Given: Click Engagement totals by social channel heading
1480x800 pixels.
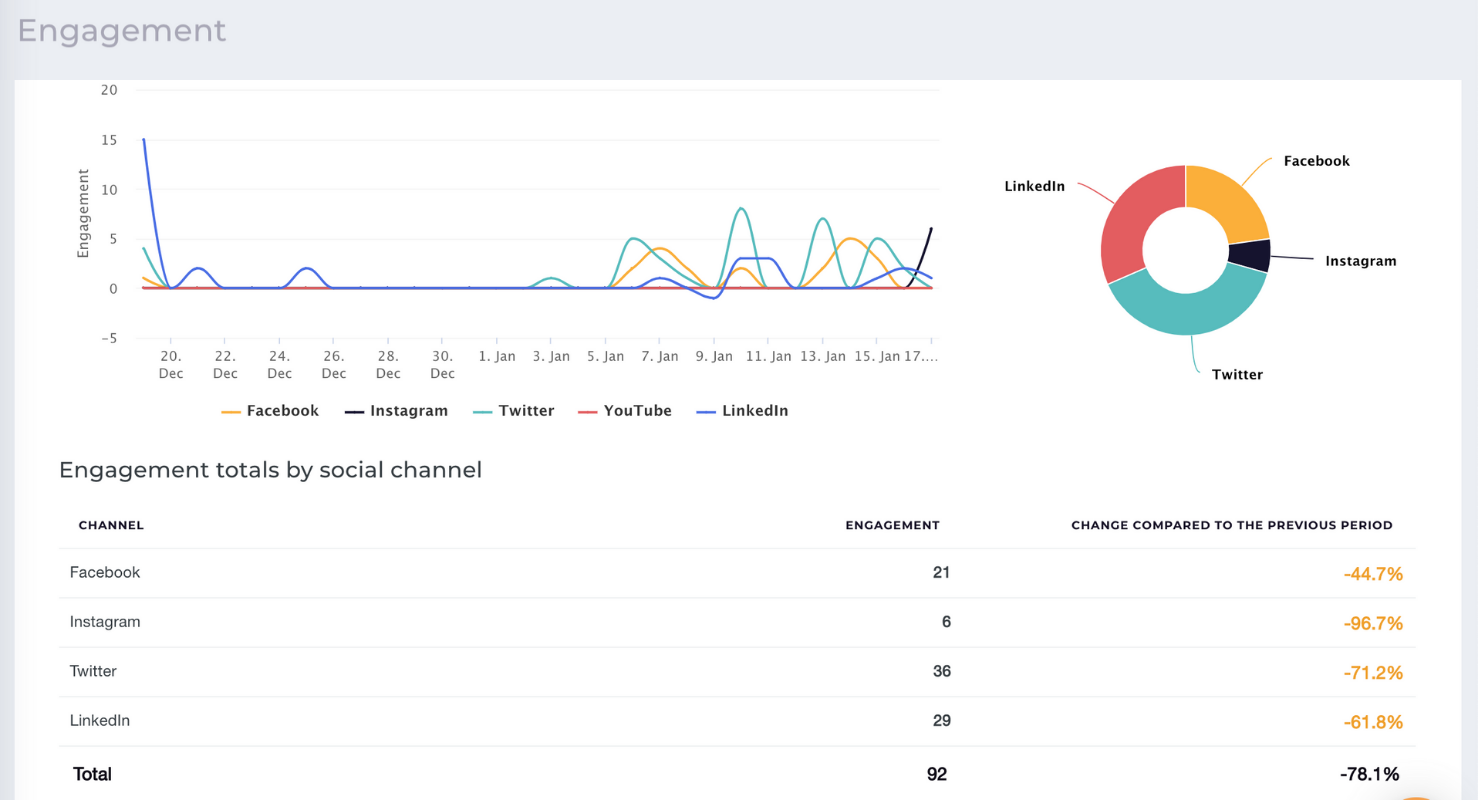Looking at the screenshot, I should 271,470.
